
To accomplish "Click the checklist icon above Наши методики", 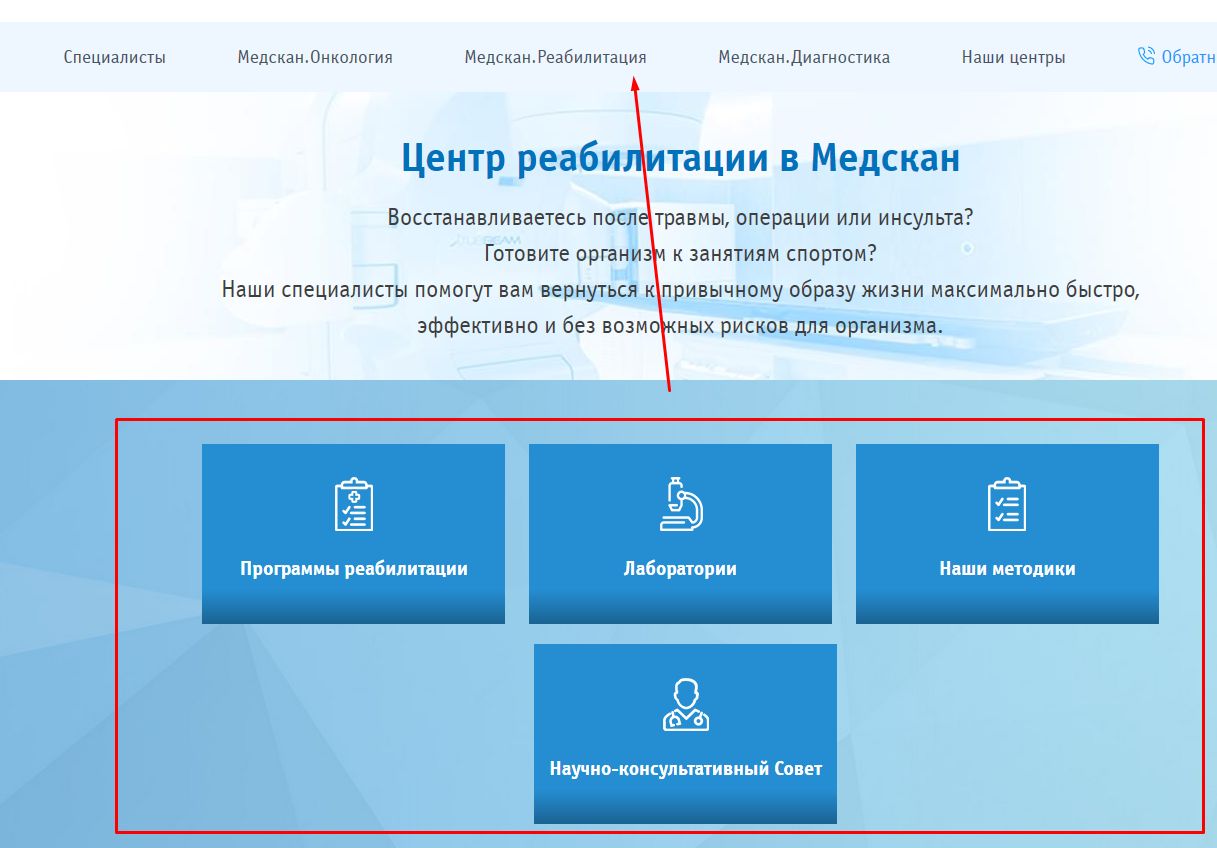I will tap(1006, 505).
